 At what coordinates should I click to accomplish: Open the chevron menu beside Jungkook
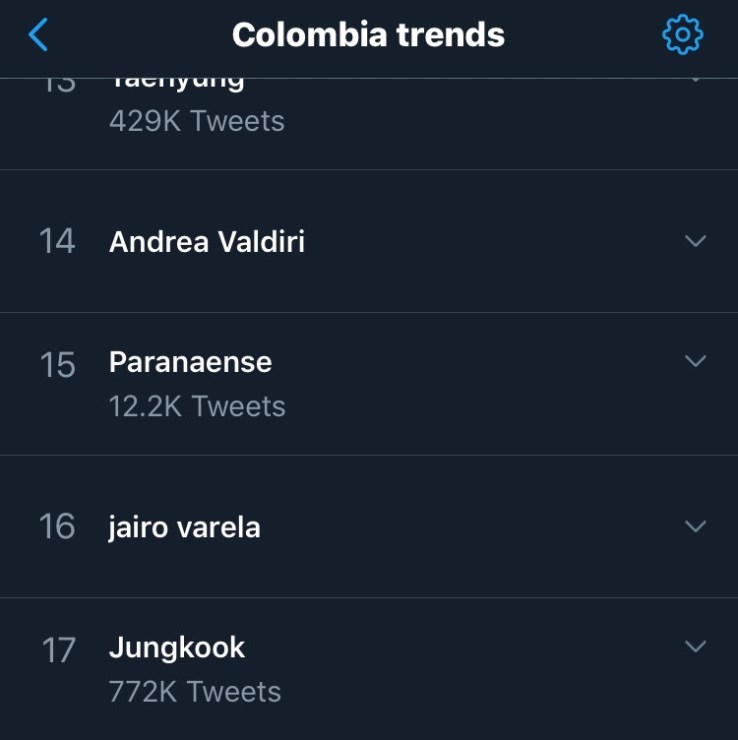[695, 647]
